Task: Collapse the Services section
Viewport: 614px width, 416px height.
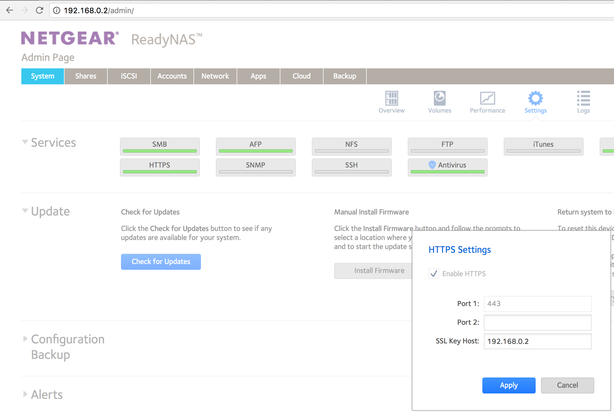Action: (x=25, y=142)
